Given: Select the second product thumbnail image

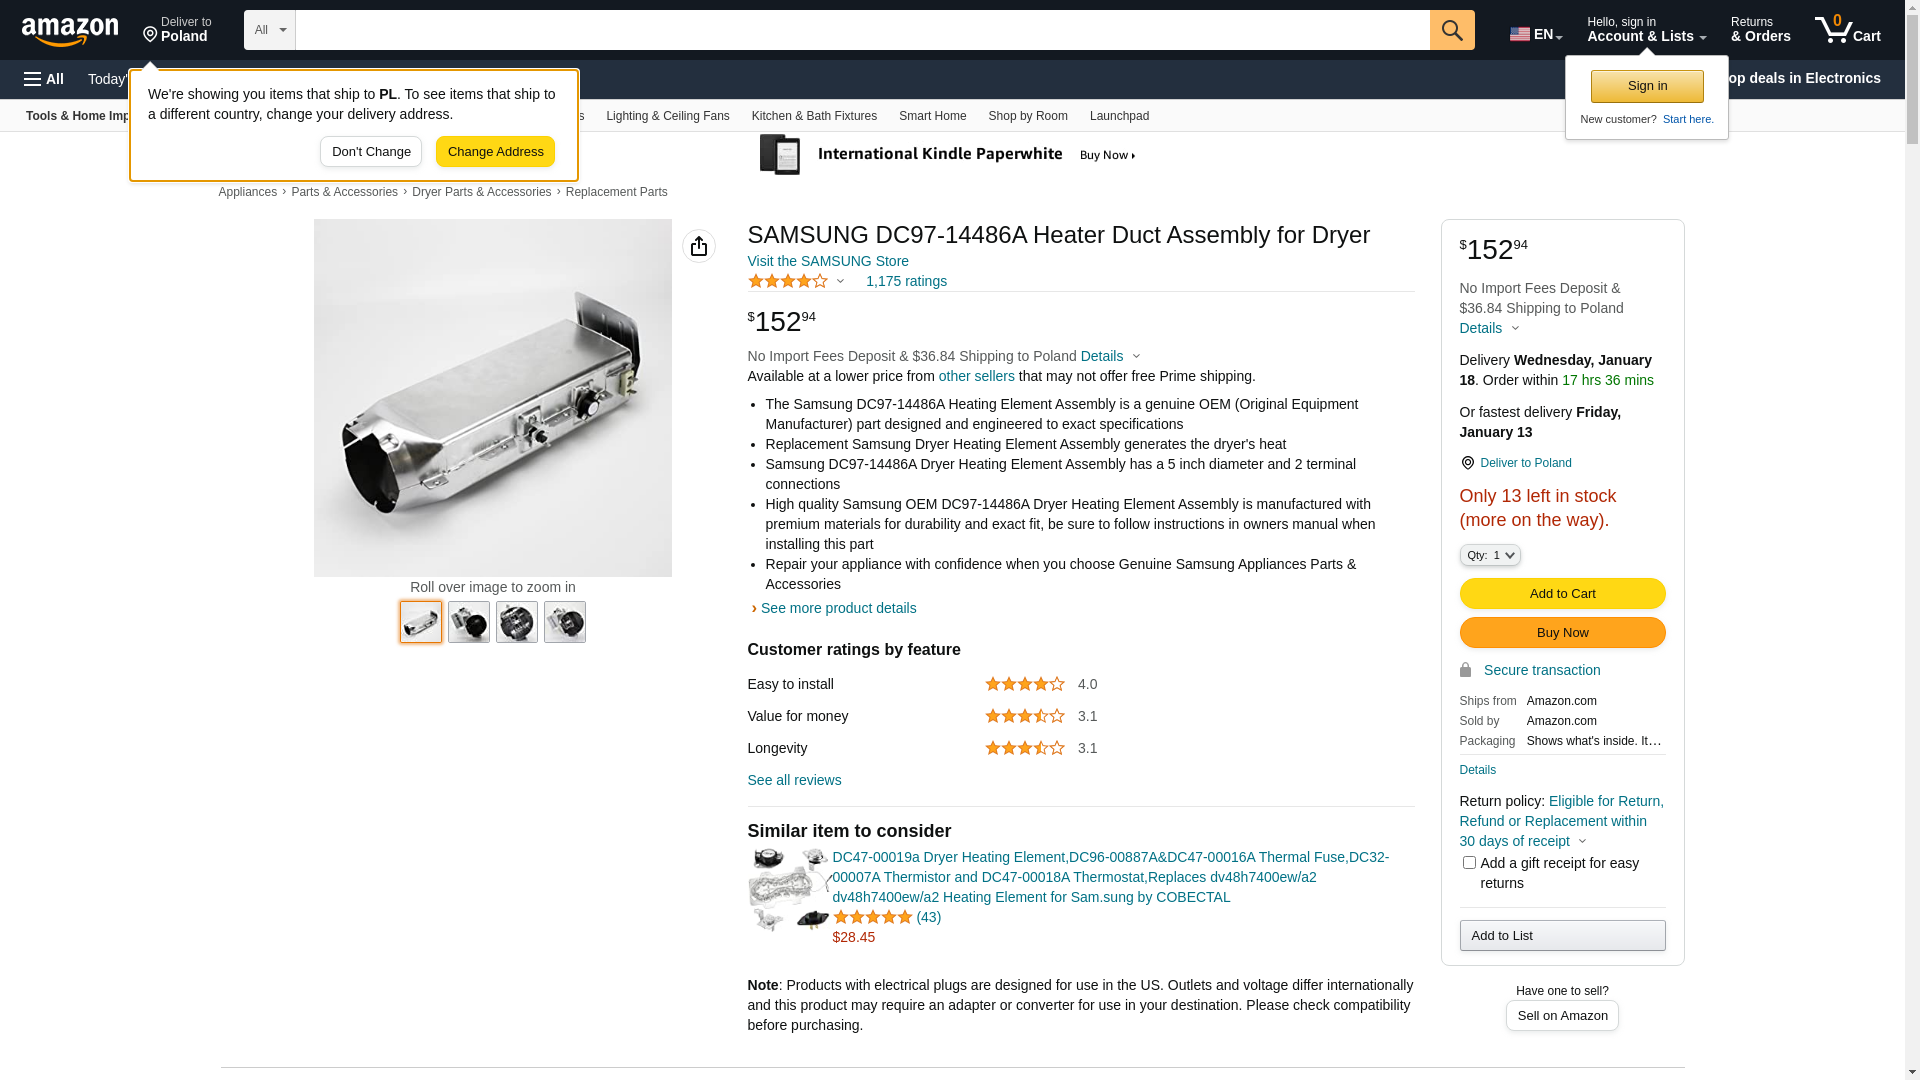Looking at the screenshot, I should point(468,622).
